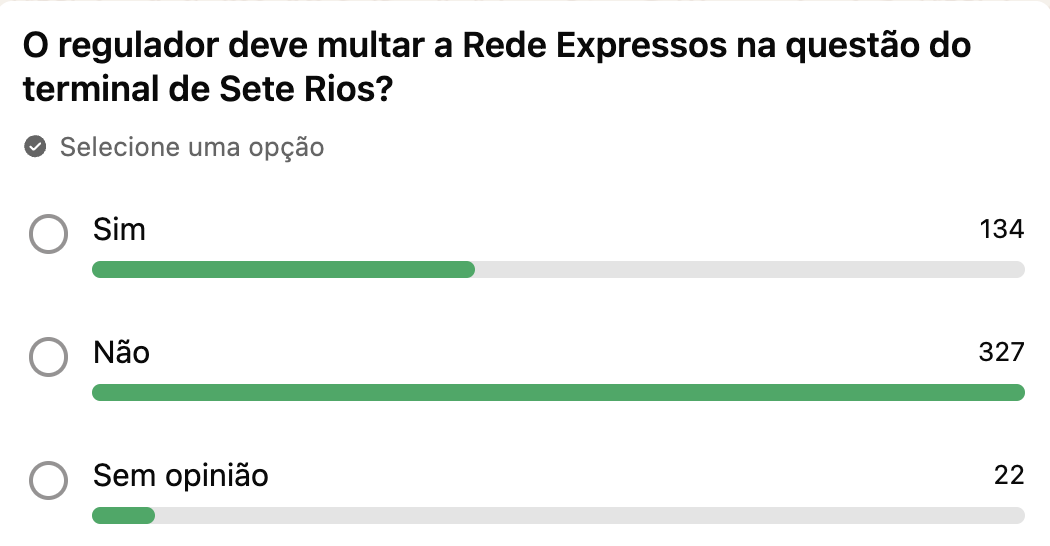Click the full green Não results bar
This screenshot has height=546, width=1050.
558,392
